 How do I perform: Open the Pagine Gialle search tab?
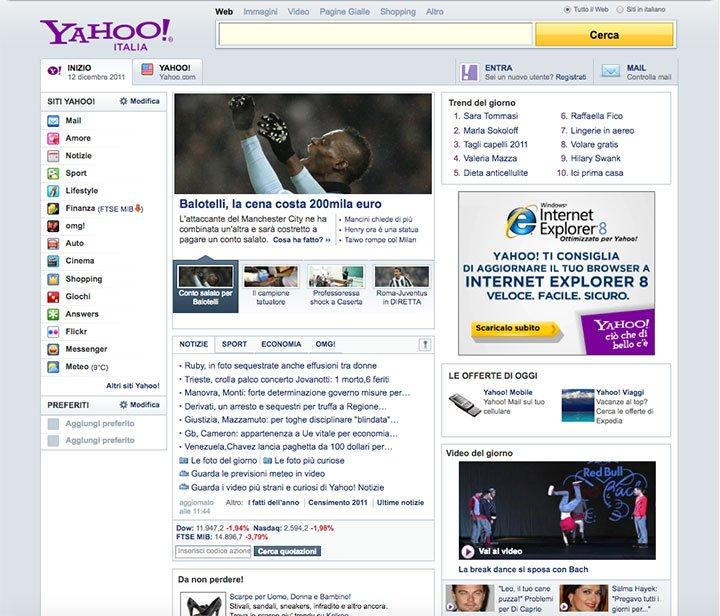pyautogui.click(x=344, y=12)
